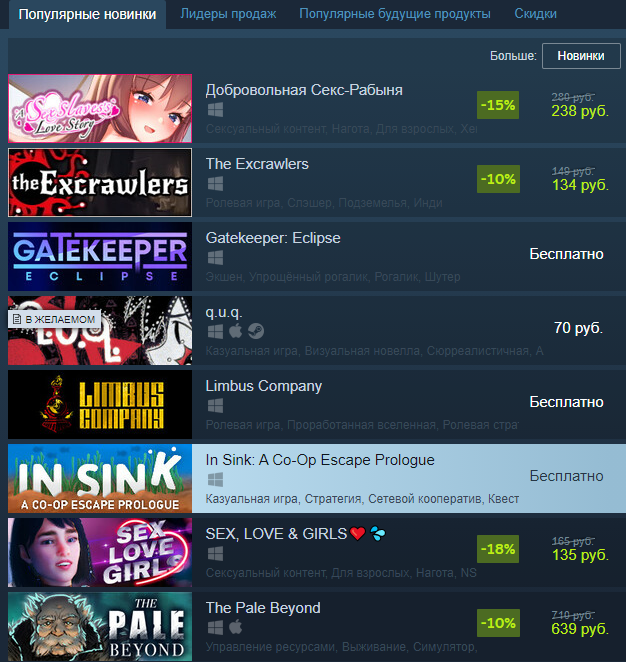
Task: Click the 'Новинки' button
Action: [581, 56]
